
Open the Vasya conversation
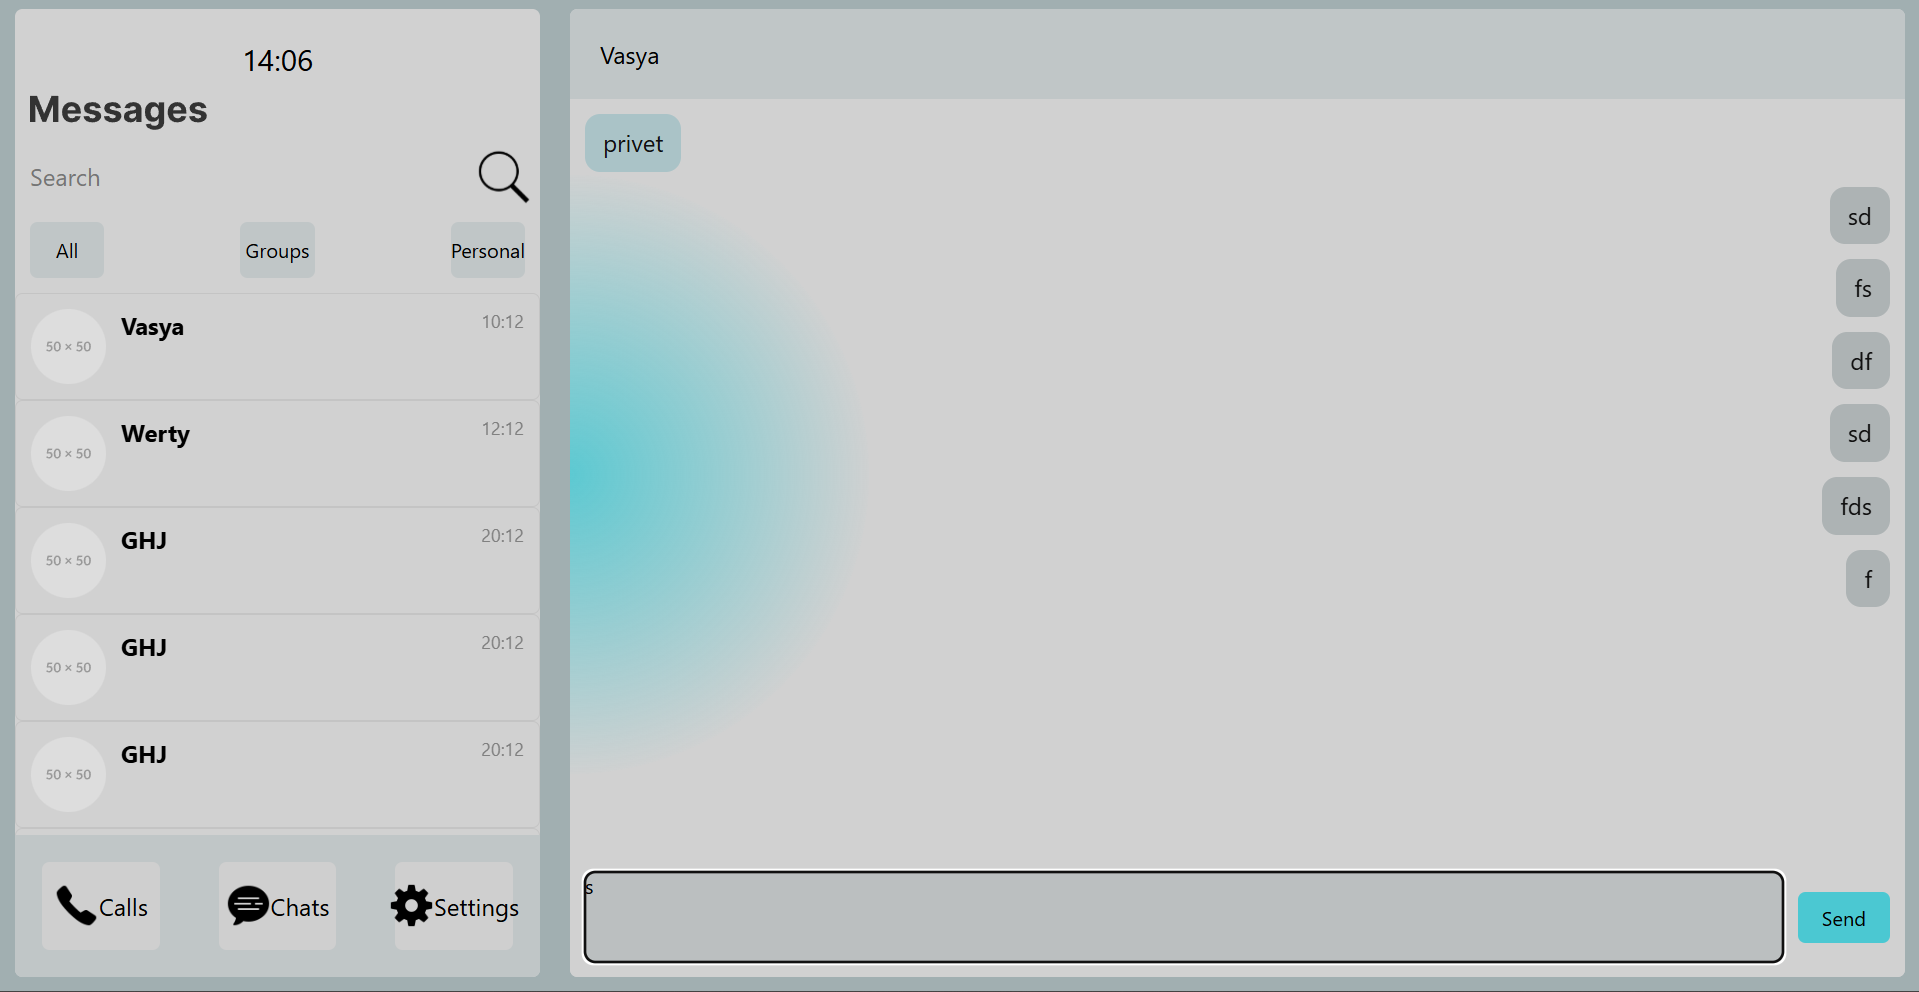point(277,347)
